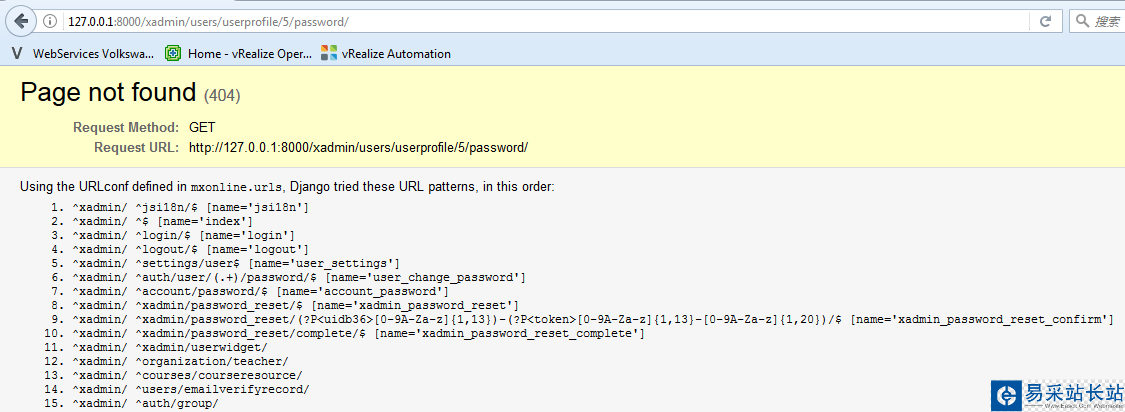1125x412 pixels.
Task: Focus the address bar URL field
Action: pyautogui.click(x=500, y=21)
